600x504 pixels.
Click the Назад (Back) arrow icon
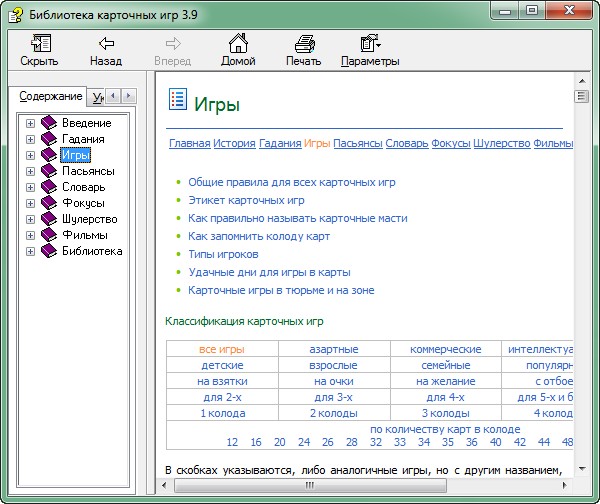105,44
